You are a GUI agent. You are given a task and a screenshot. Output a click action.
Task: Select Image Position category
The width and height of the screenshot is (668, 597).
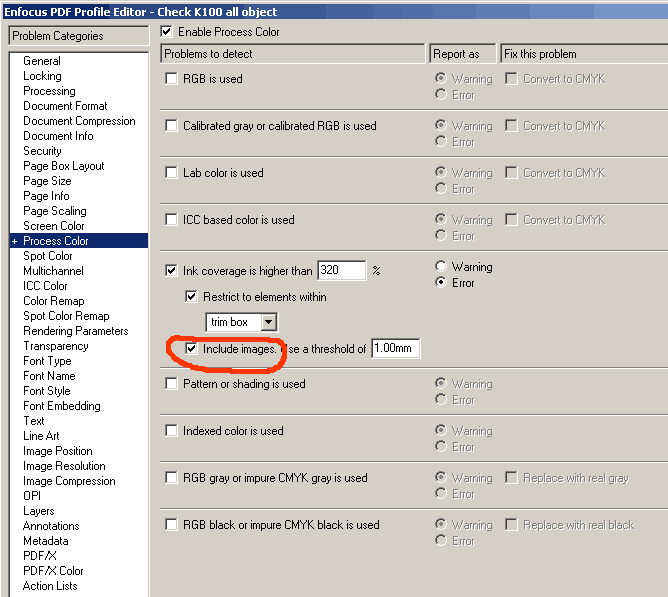point(58,451)
